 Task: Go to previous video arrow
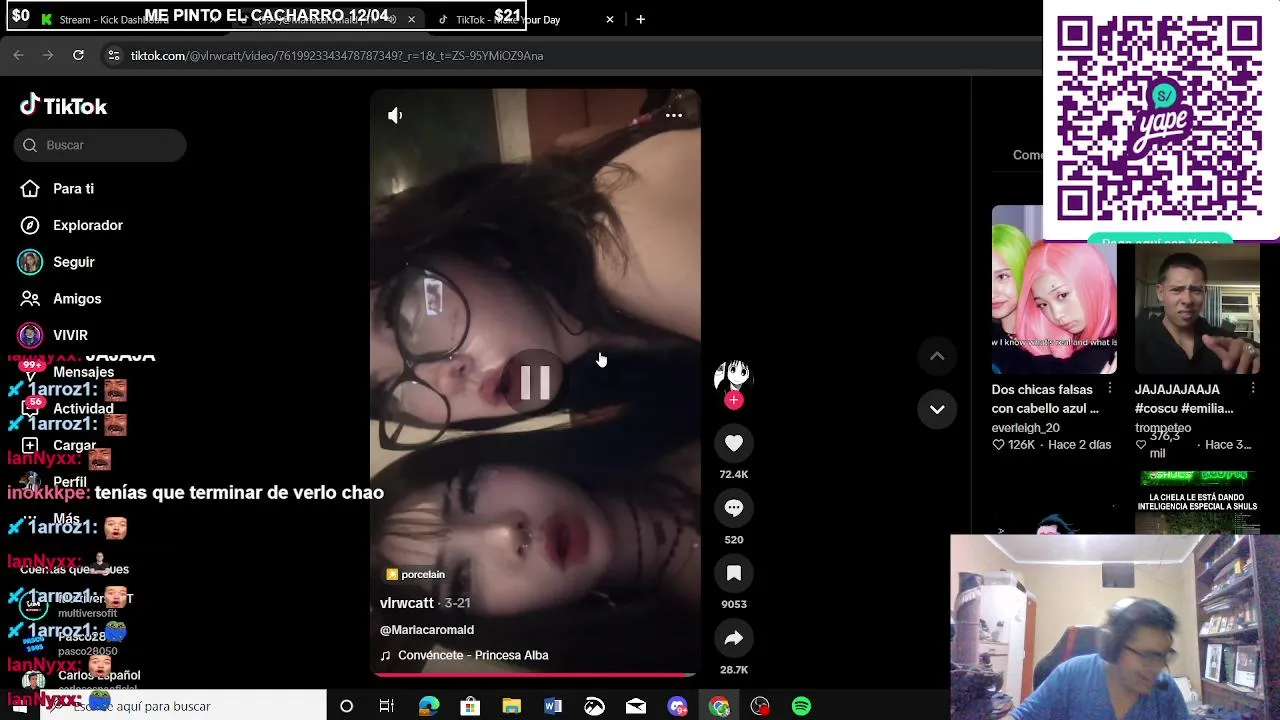pyautogui.click(x=937, y=356)
